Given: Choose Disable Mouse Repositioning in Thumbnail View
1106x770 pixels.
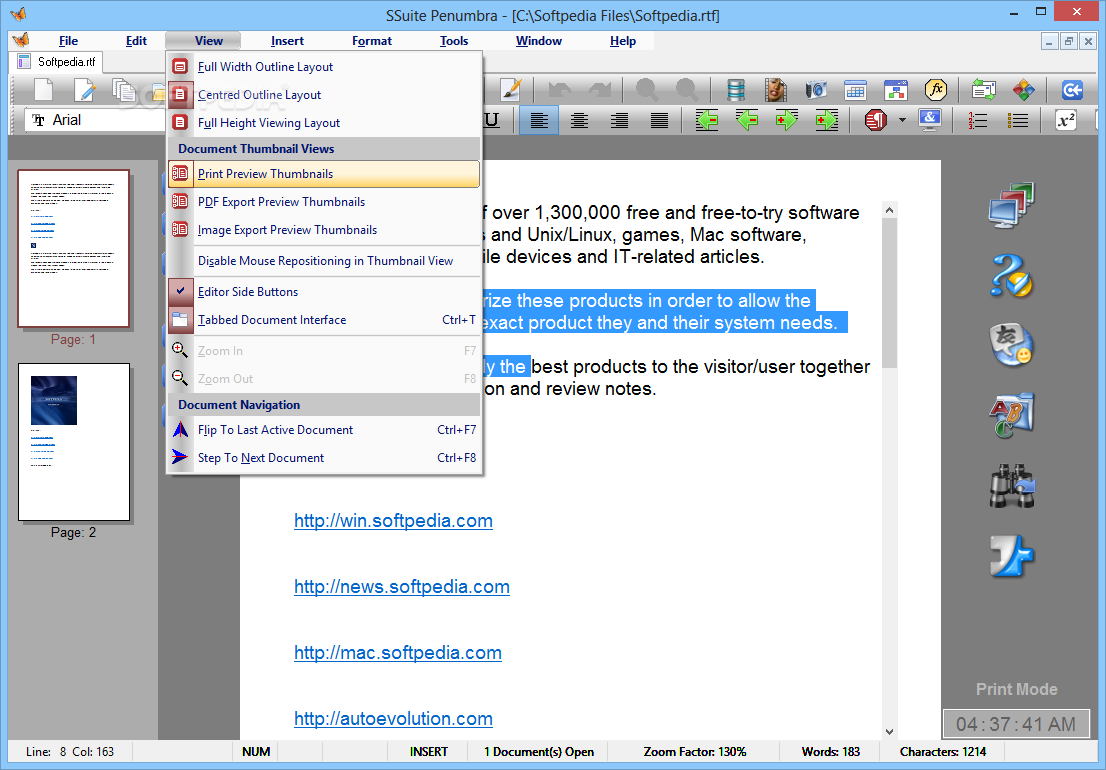Looking at the screenshot, I should (324, 261).
